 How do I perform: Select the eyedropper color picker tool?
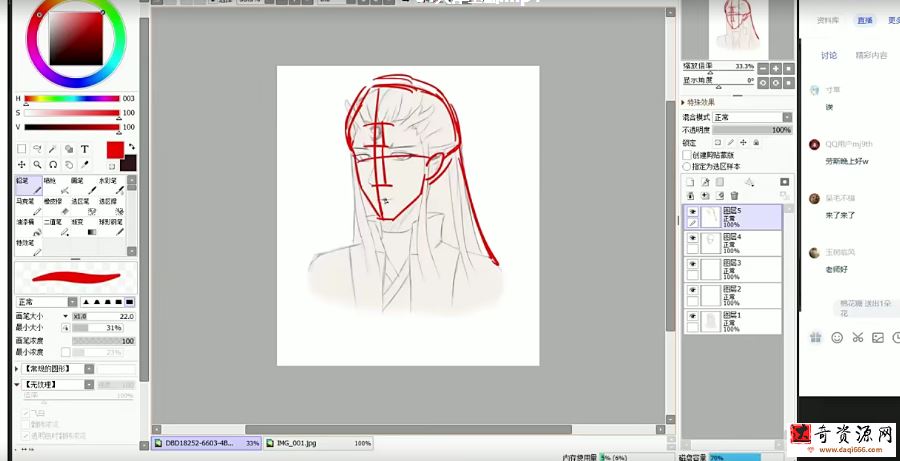[x=84, y=165]
